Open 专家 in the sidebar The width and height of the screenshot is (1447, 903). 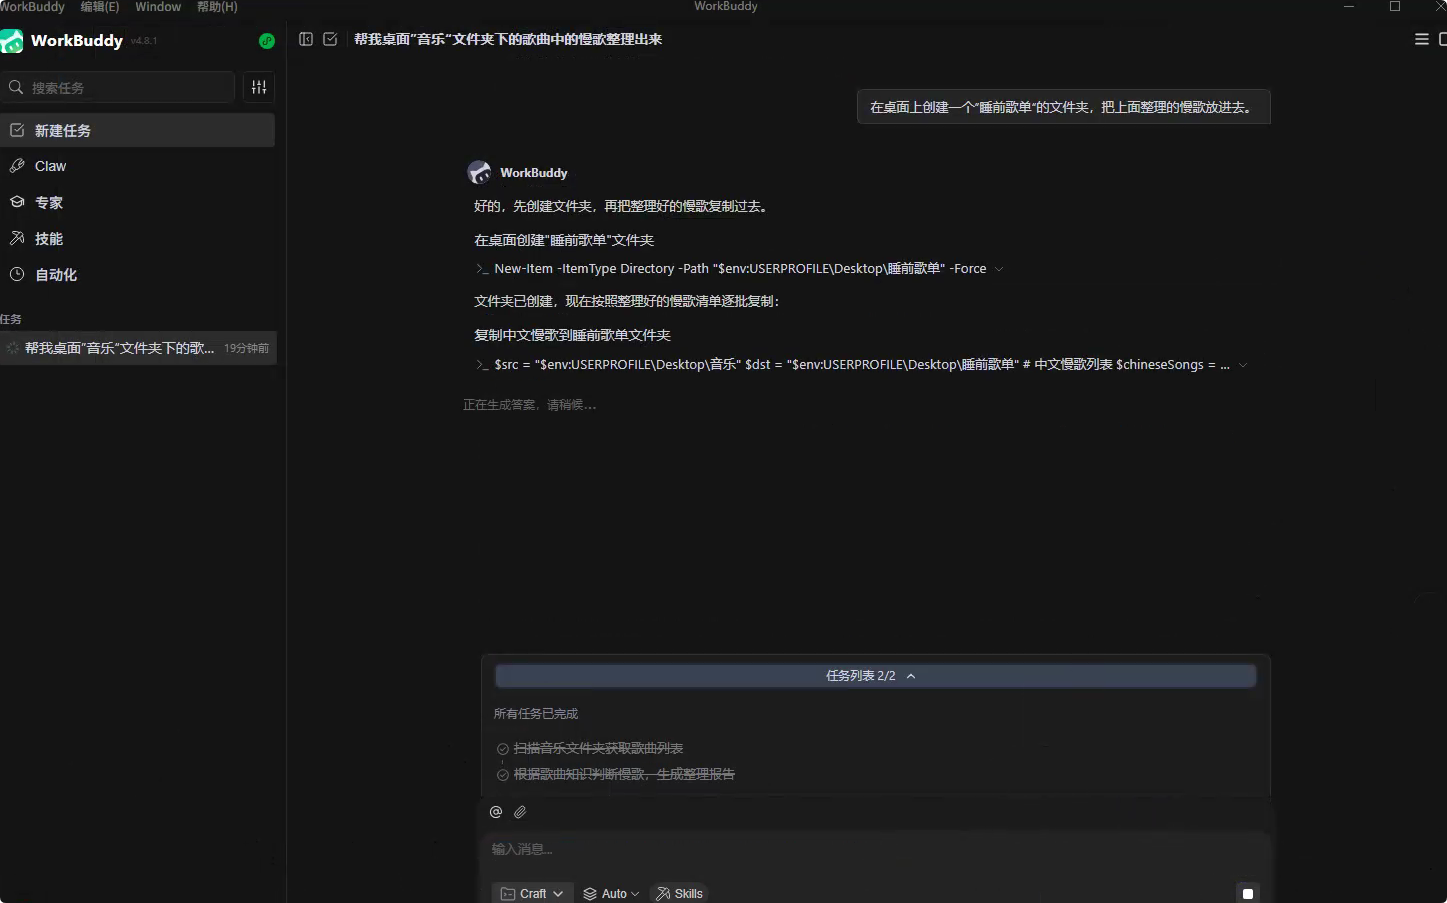[x=137, y=202]
